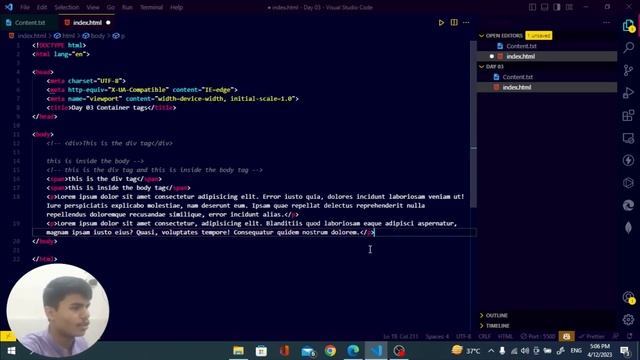Open Google Chrome from the taskbar
This screenshot has width=640, height=360.
[x=330, y=351]
